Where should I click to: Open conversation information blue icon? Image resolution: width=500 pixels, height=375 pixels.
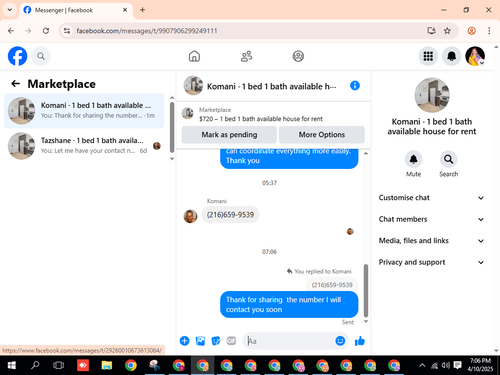pyautogui.click(x=355, y=86)
